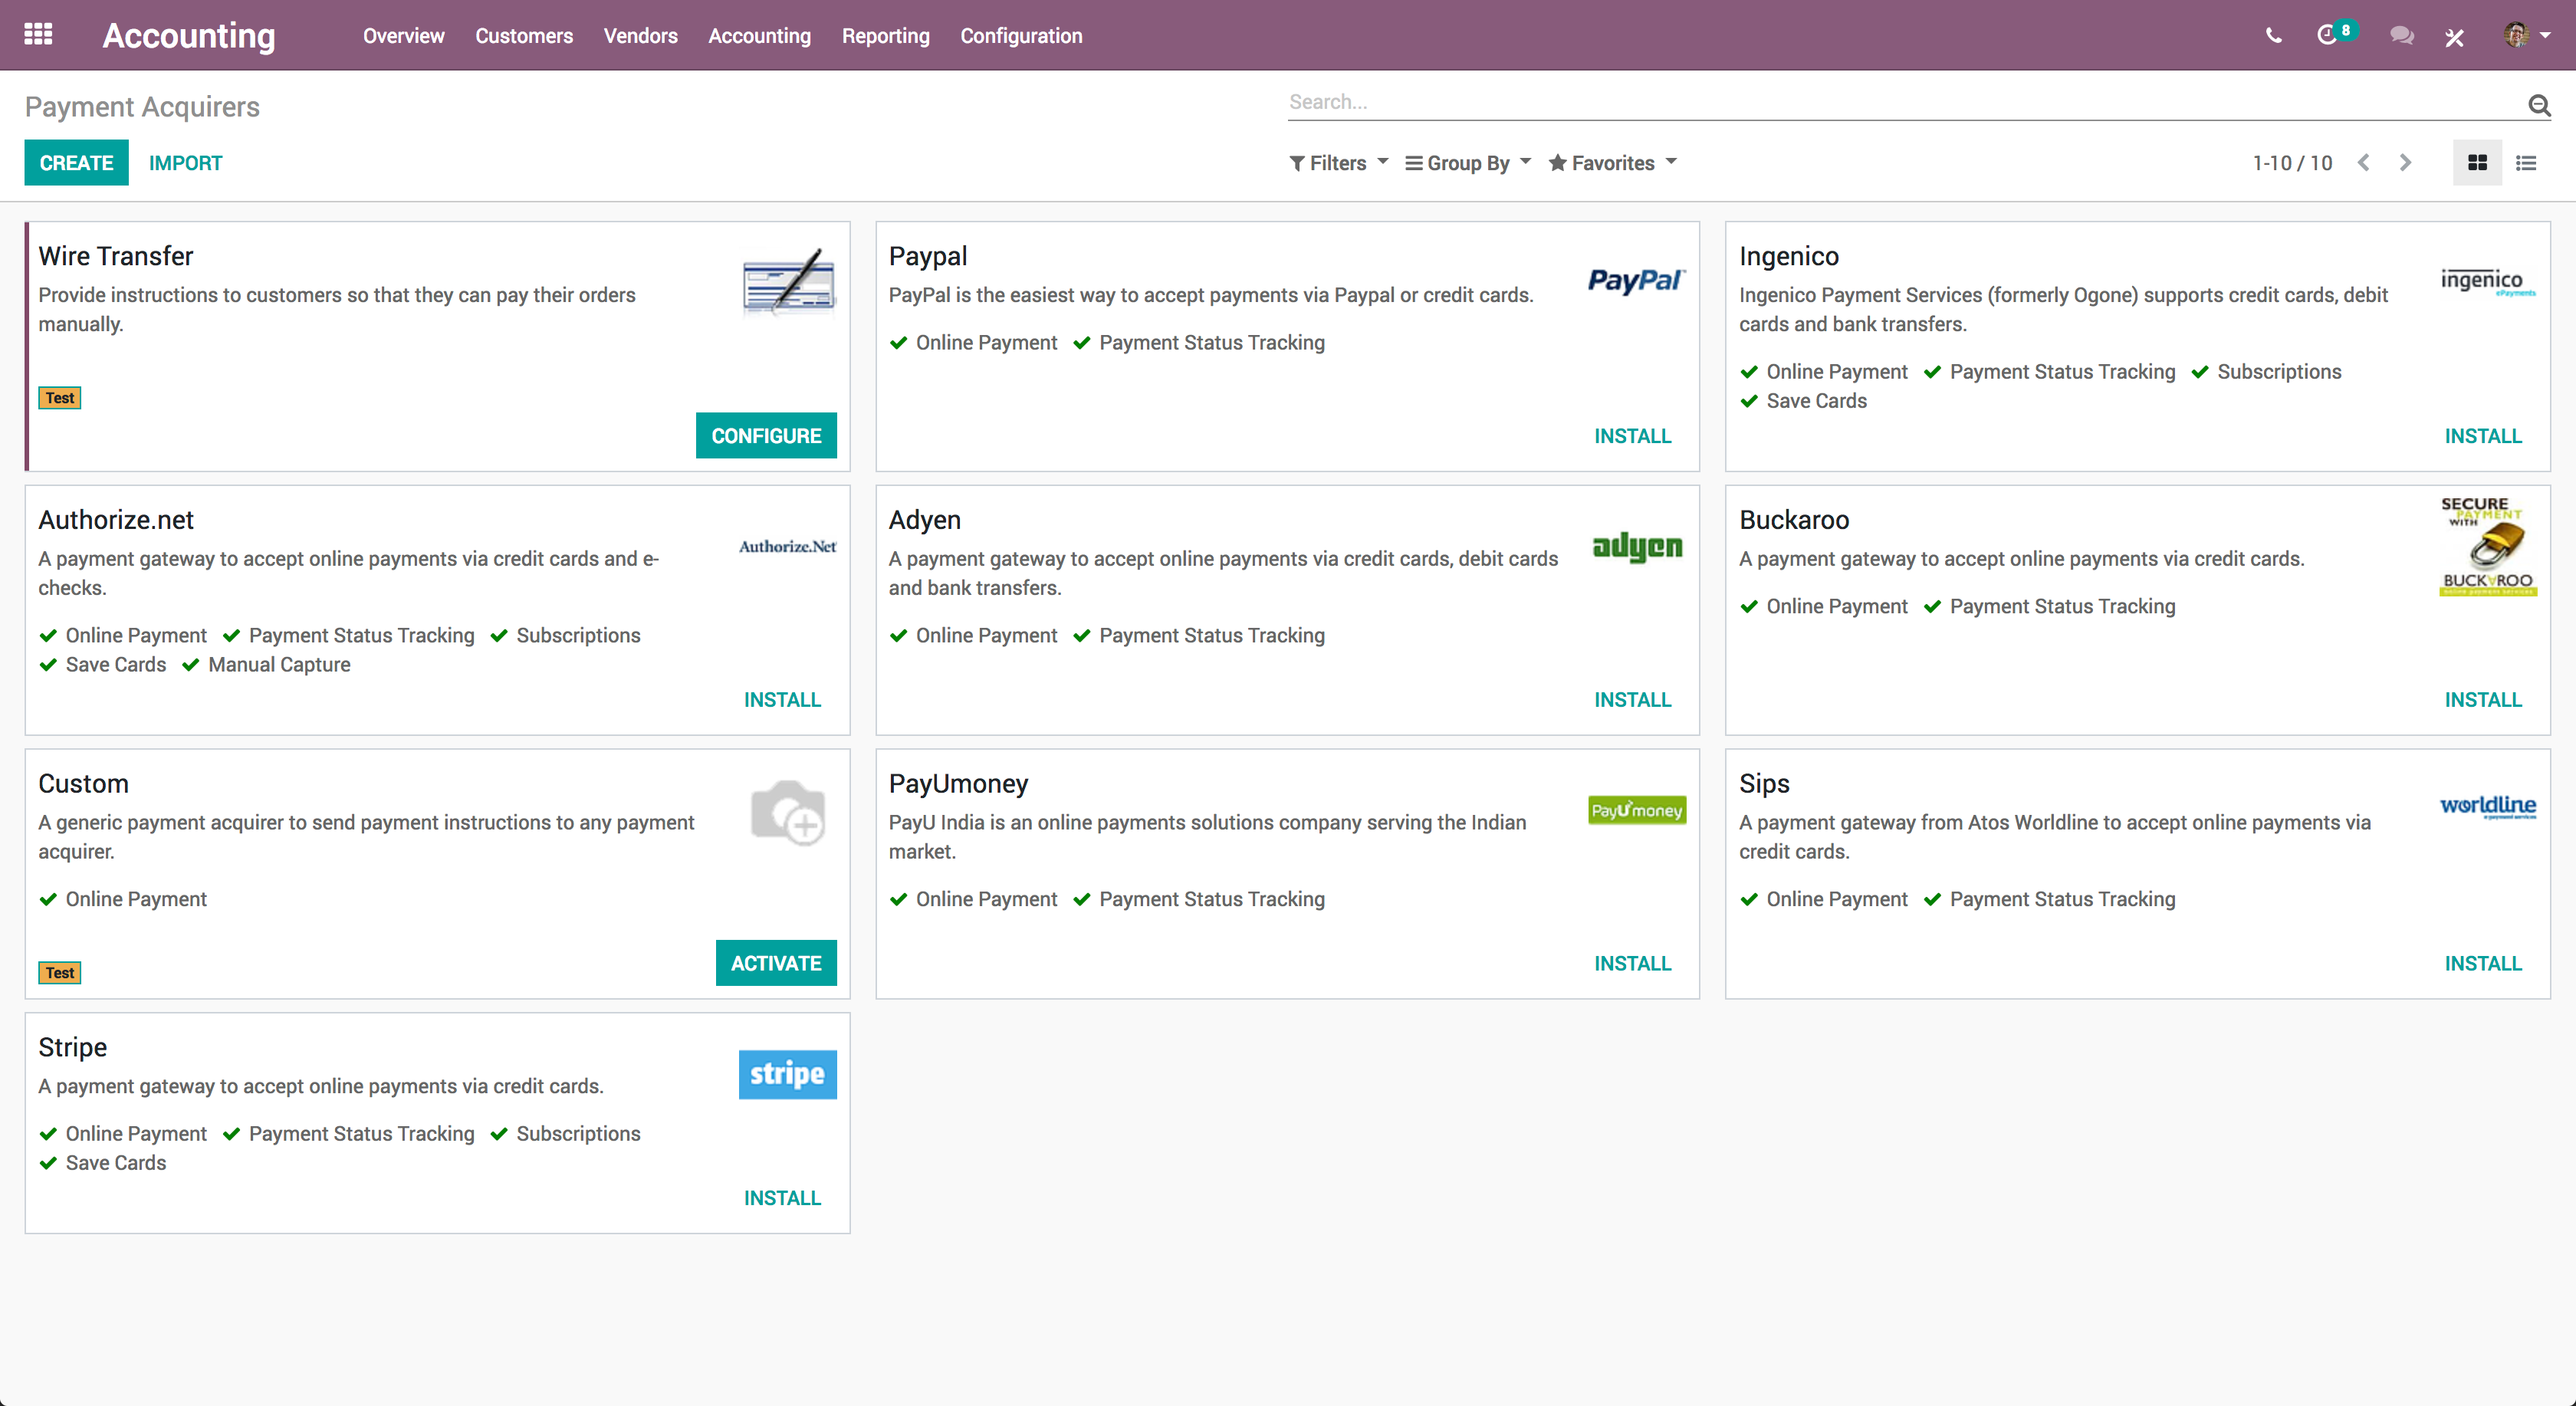The image size is (2576, 1406).
Task: Click the CREATE button
Action: point(73,163)
